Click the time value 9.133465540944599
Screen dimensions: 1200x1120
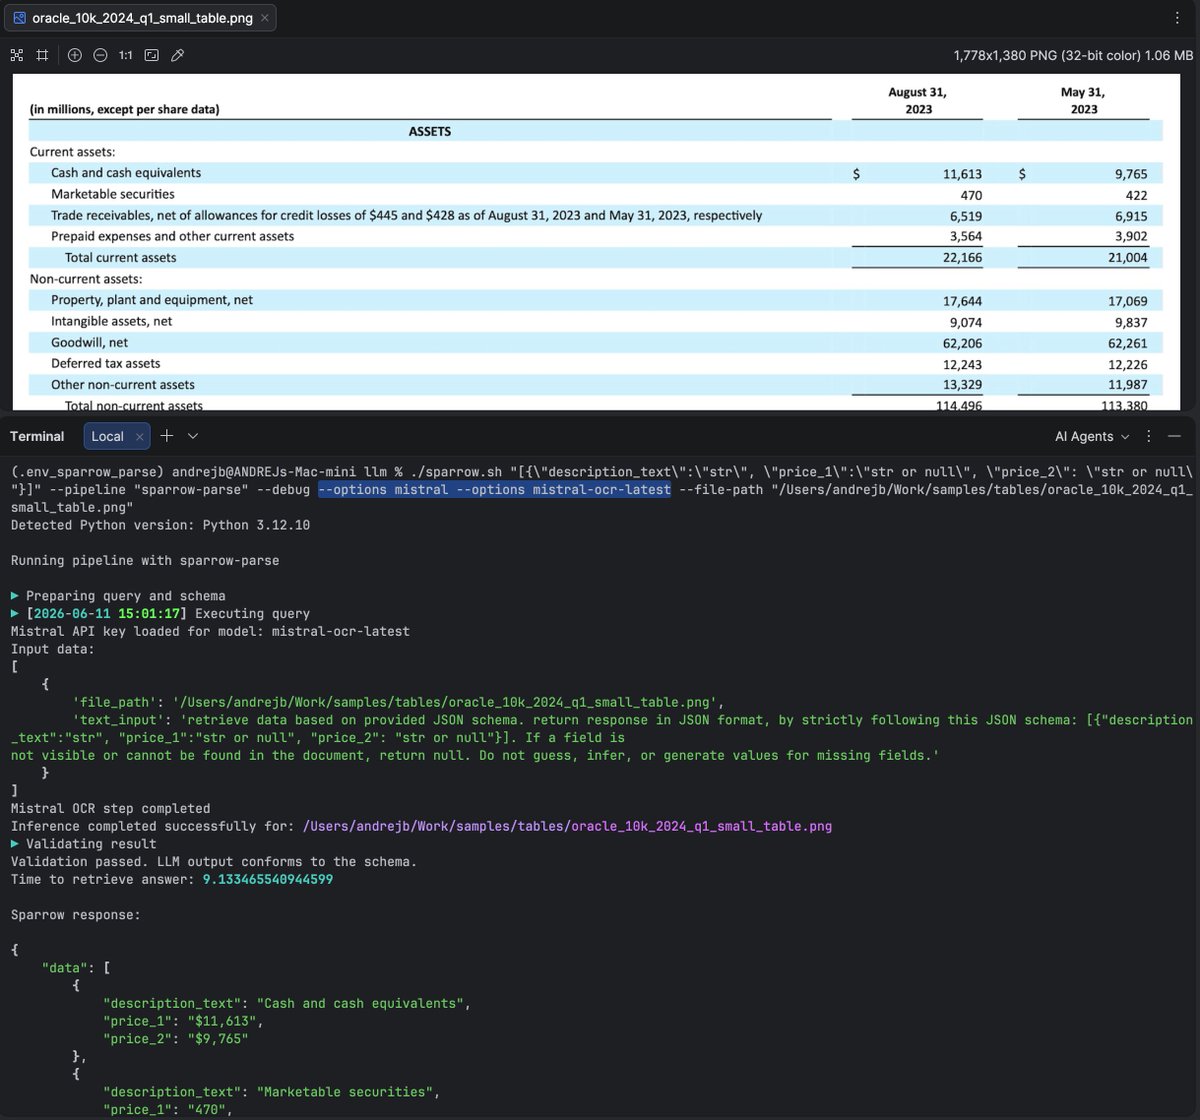270,879
